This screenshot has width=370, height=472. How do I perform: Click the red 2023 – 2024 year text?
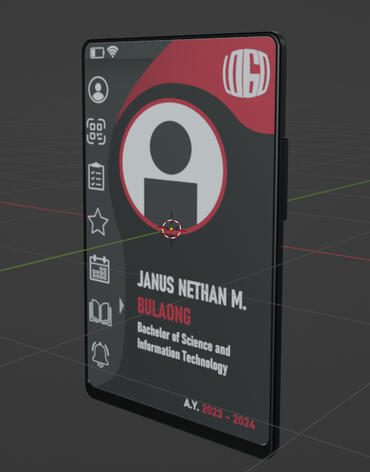click(229, 417)
